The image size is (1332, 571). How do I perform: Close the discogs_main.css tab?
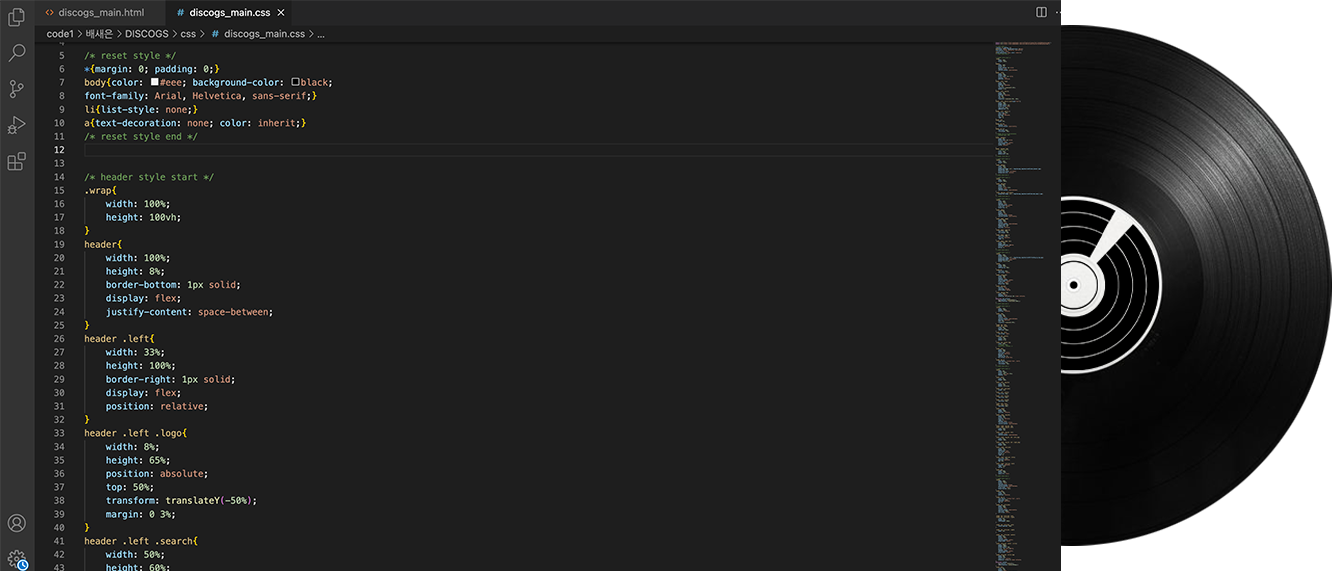click(x=281, y=13)
